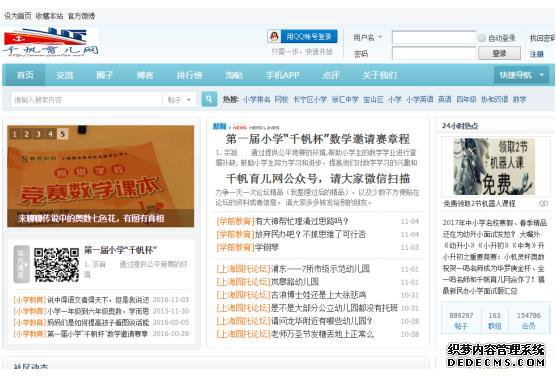Click the 注册 register link
The width and height of the screenshot is (556, 377).
click(x=536, y=54)
